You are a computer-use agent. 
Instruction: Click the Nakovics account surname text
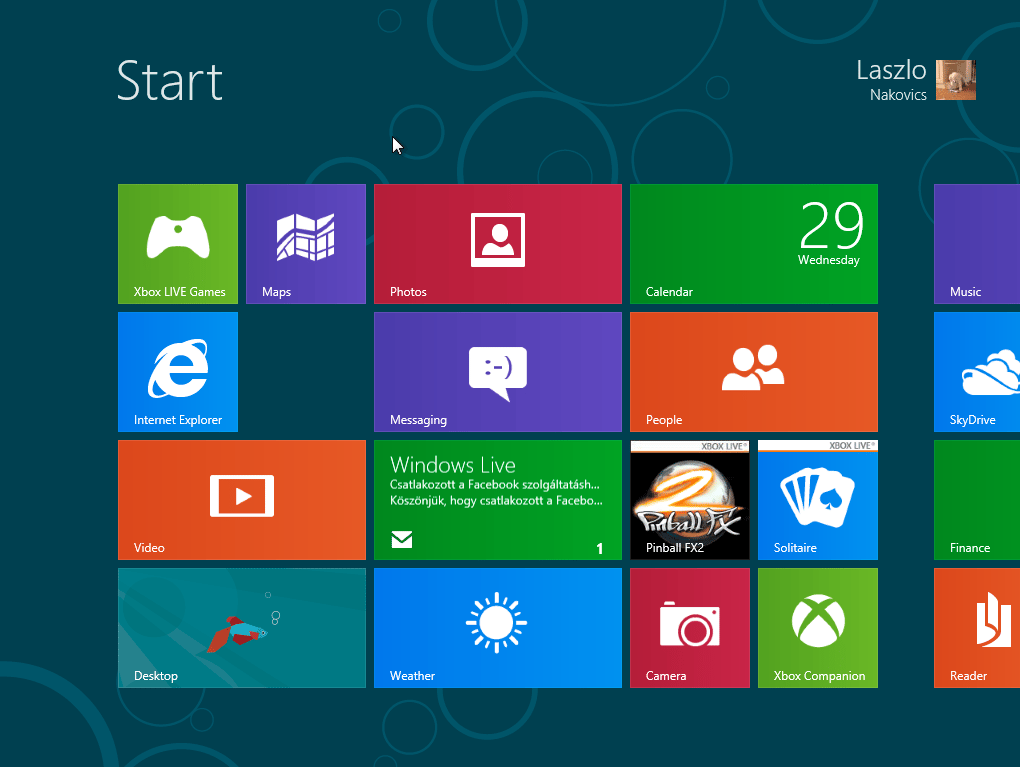(898, 95)
